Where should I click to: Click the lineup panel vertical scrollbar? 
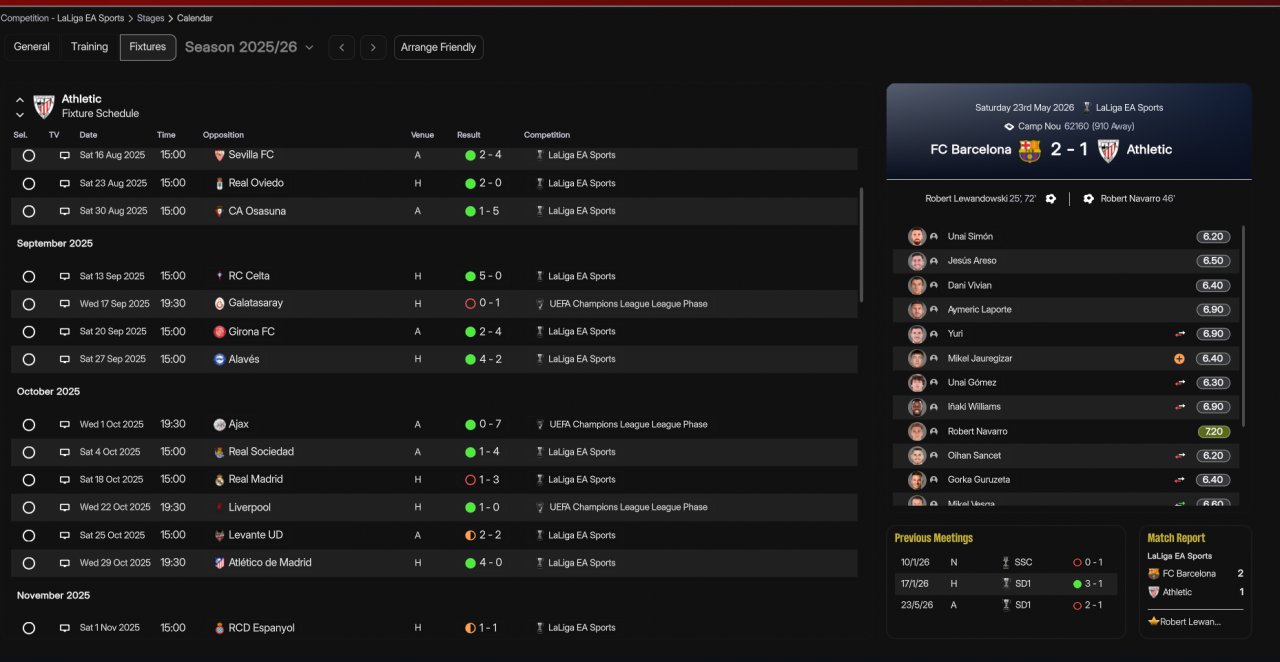click(x=1244, y=325)
